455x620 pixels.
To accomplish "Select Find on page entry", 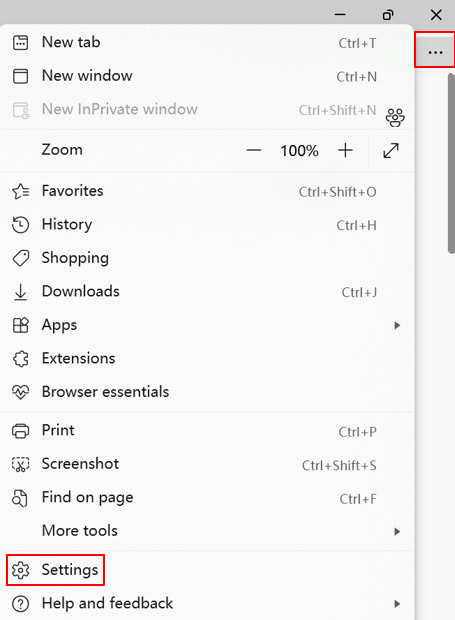I will pyautogui.click(x=207, y=498).
